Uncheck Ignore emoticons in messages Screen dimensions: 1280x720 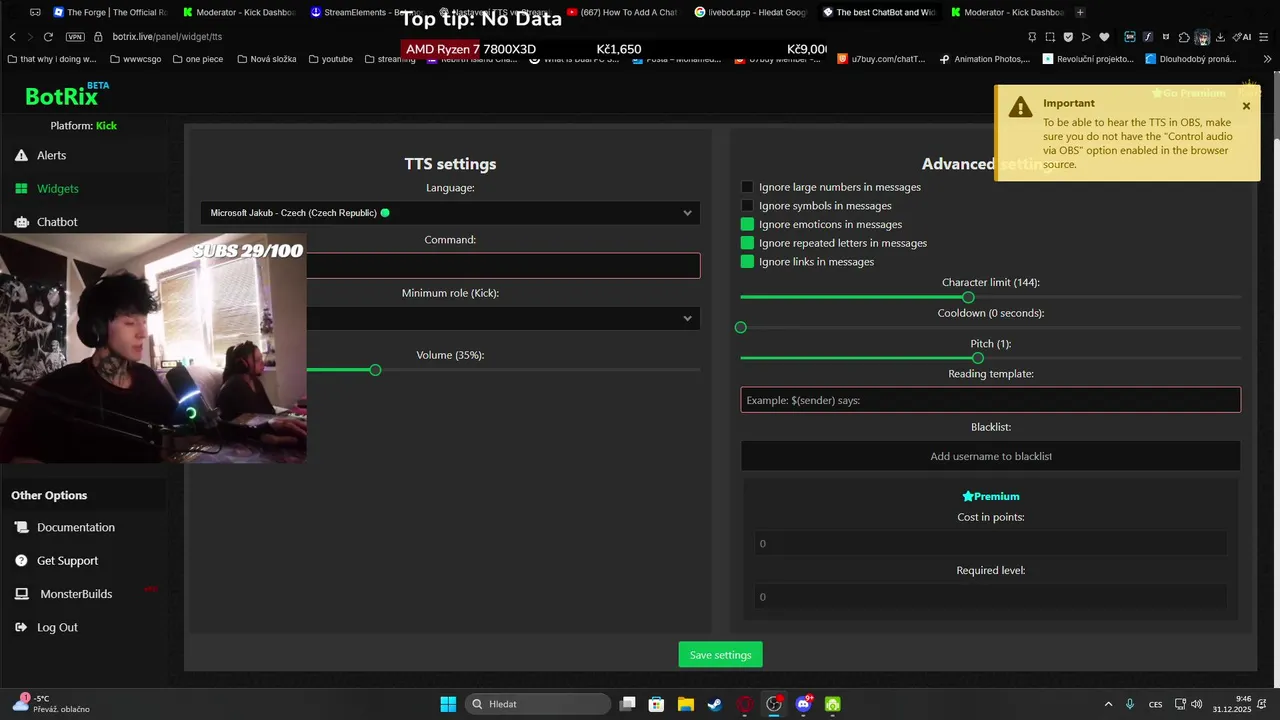747,224
